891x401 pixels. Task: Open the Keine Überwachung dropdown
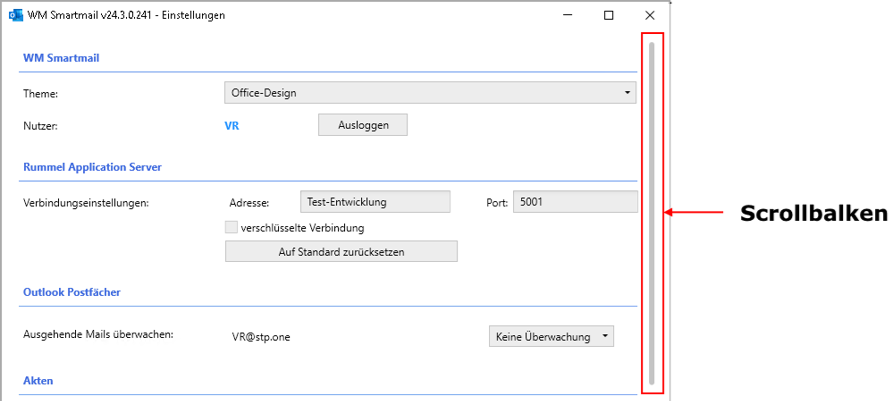pos(551,337)
